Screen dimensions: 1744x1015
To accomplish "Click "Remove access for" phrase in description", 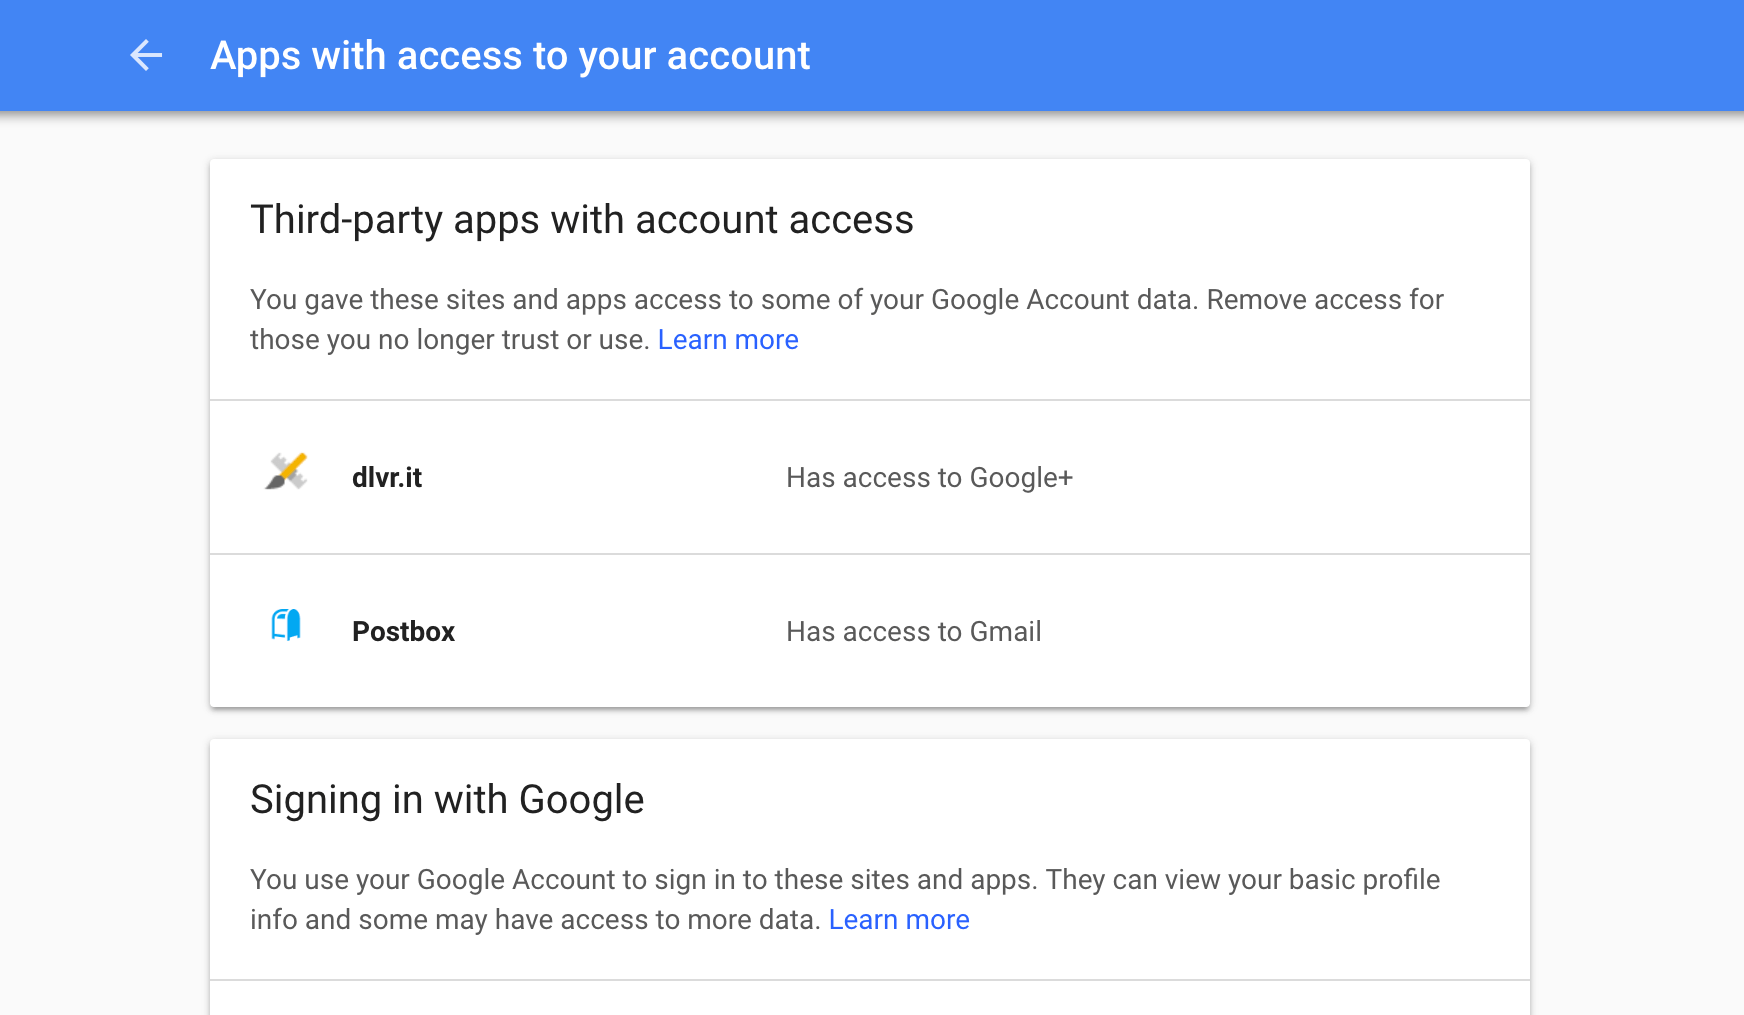I will [x=1325, y=300].
